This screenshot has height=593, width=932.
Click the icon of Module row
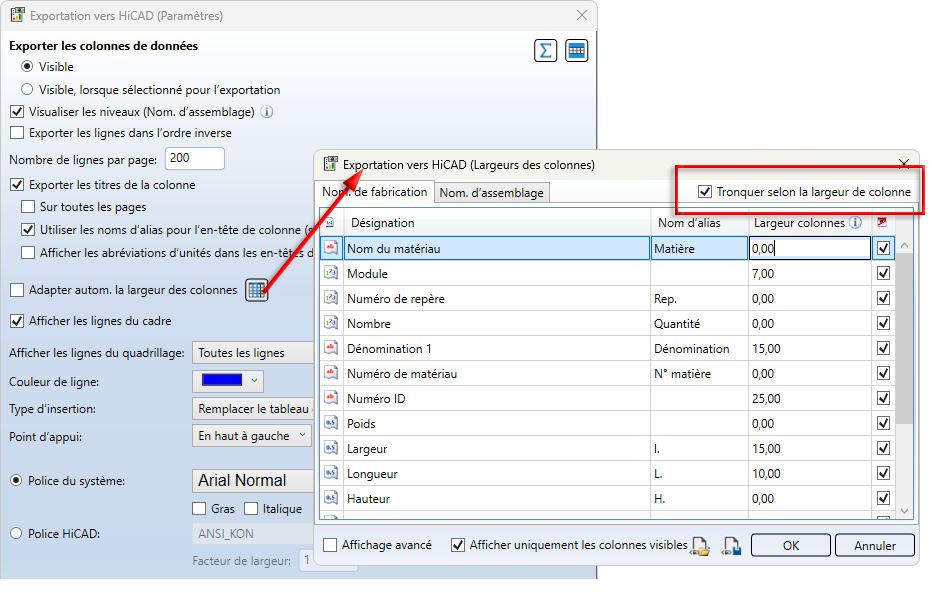click(331, 273)
